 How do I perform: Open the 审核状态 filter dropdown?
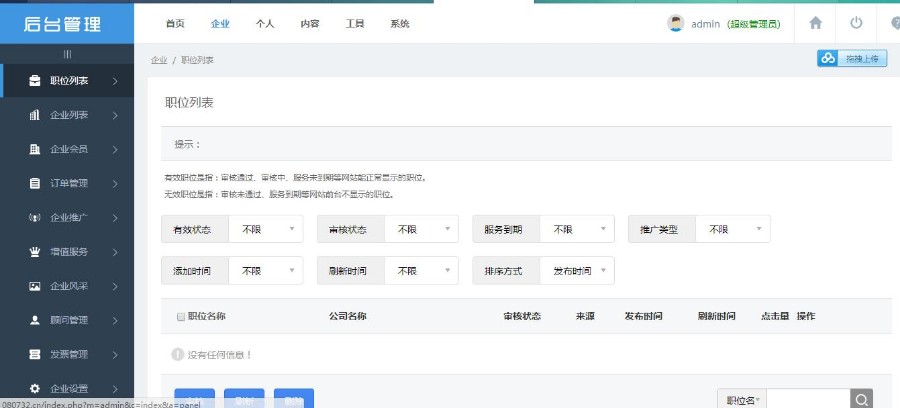tap(421, 230)
